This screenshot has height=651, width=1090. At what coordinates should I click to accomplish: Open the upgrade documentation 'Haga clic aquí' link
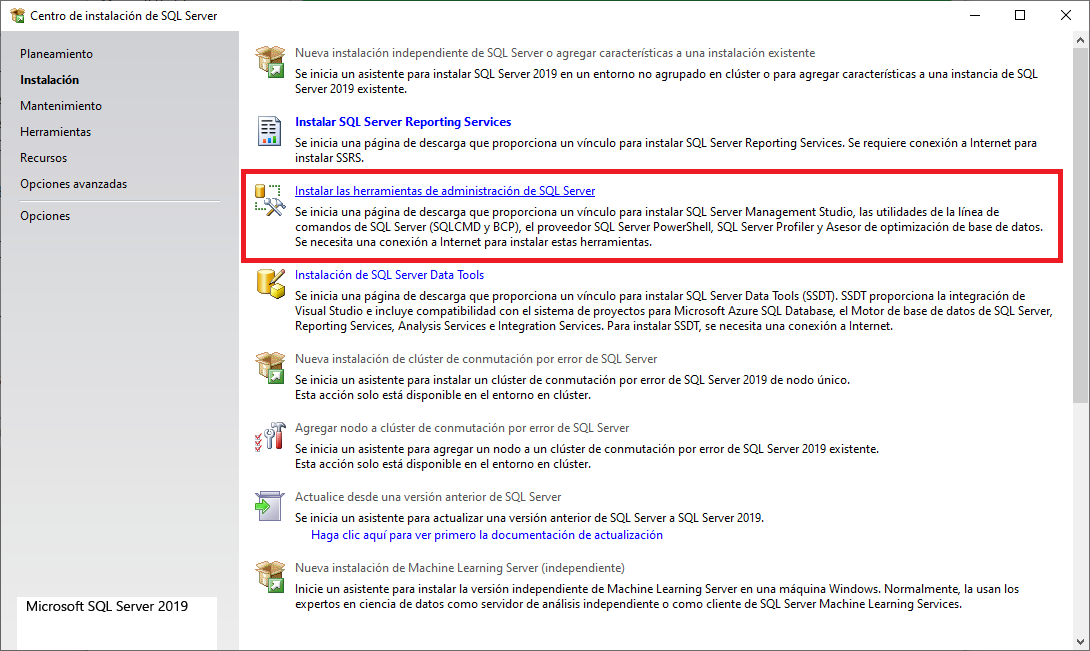(x=487, y=535)
